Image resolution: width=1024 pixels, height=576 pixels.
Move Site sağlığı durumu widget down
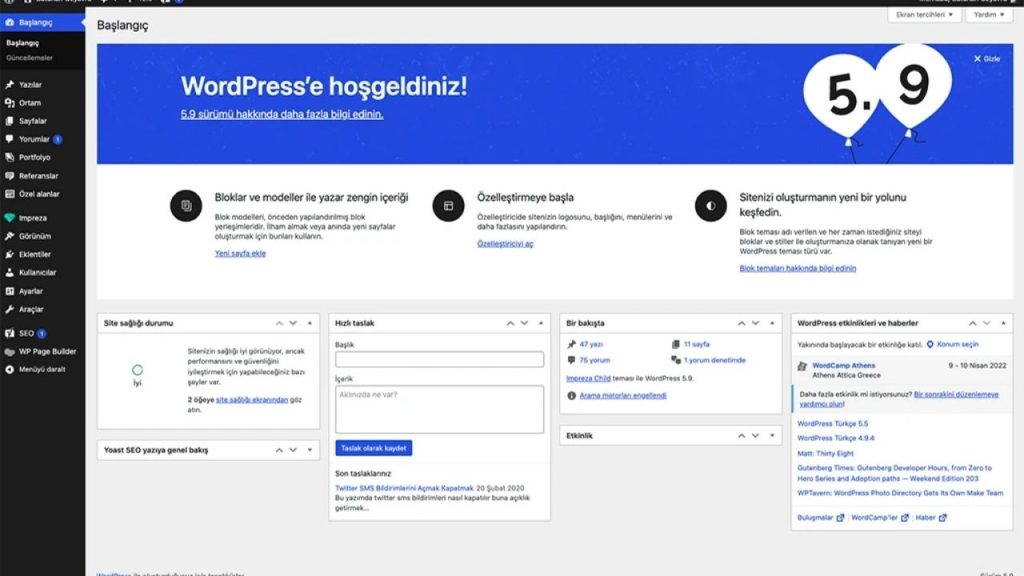pyautogui.click(x=293, y=323)
